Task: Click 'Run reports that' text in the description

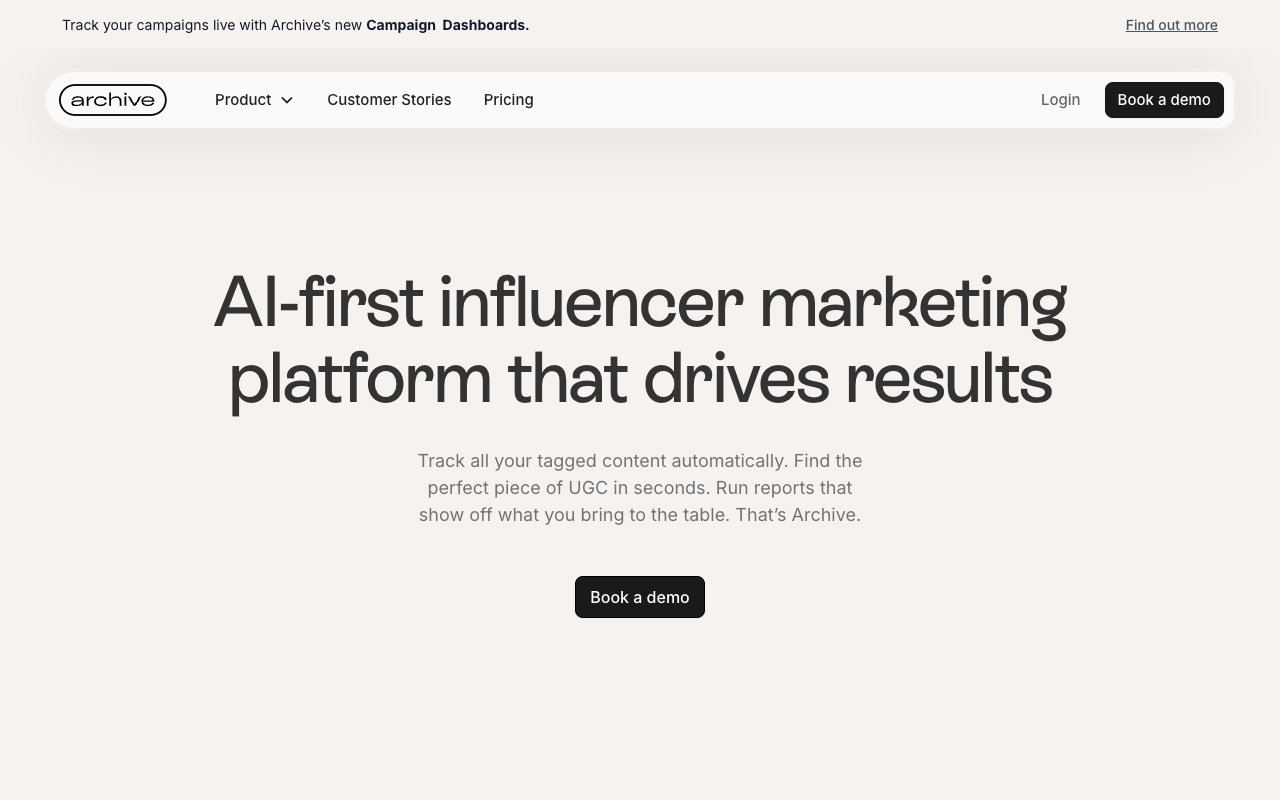Action: [x=784, y=488]
